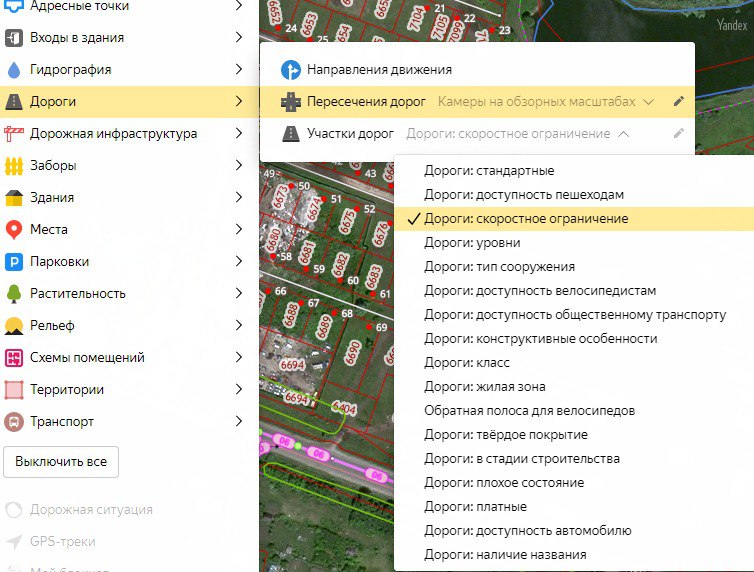The image size is (754, 572).
Task: Click the Растительность category label
Action: (x=77, y=294)
